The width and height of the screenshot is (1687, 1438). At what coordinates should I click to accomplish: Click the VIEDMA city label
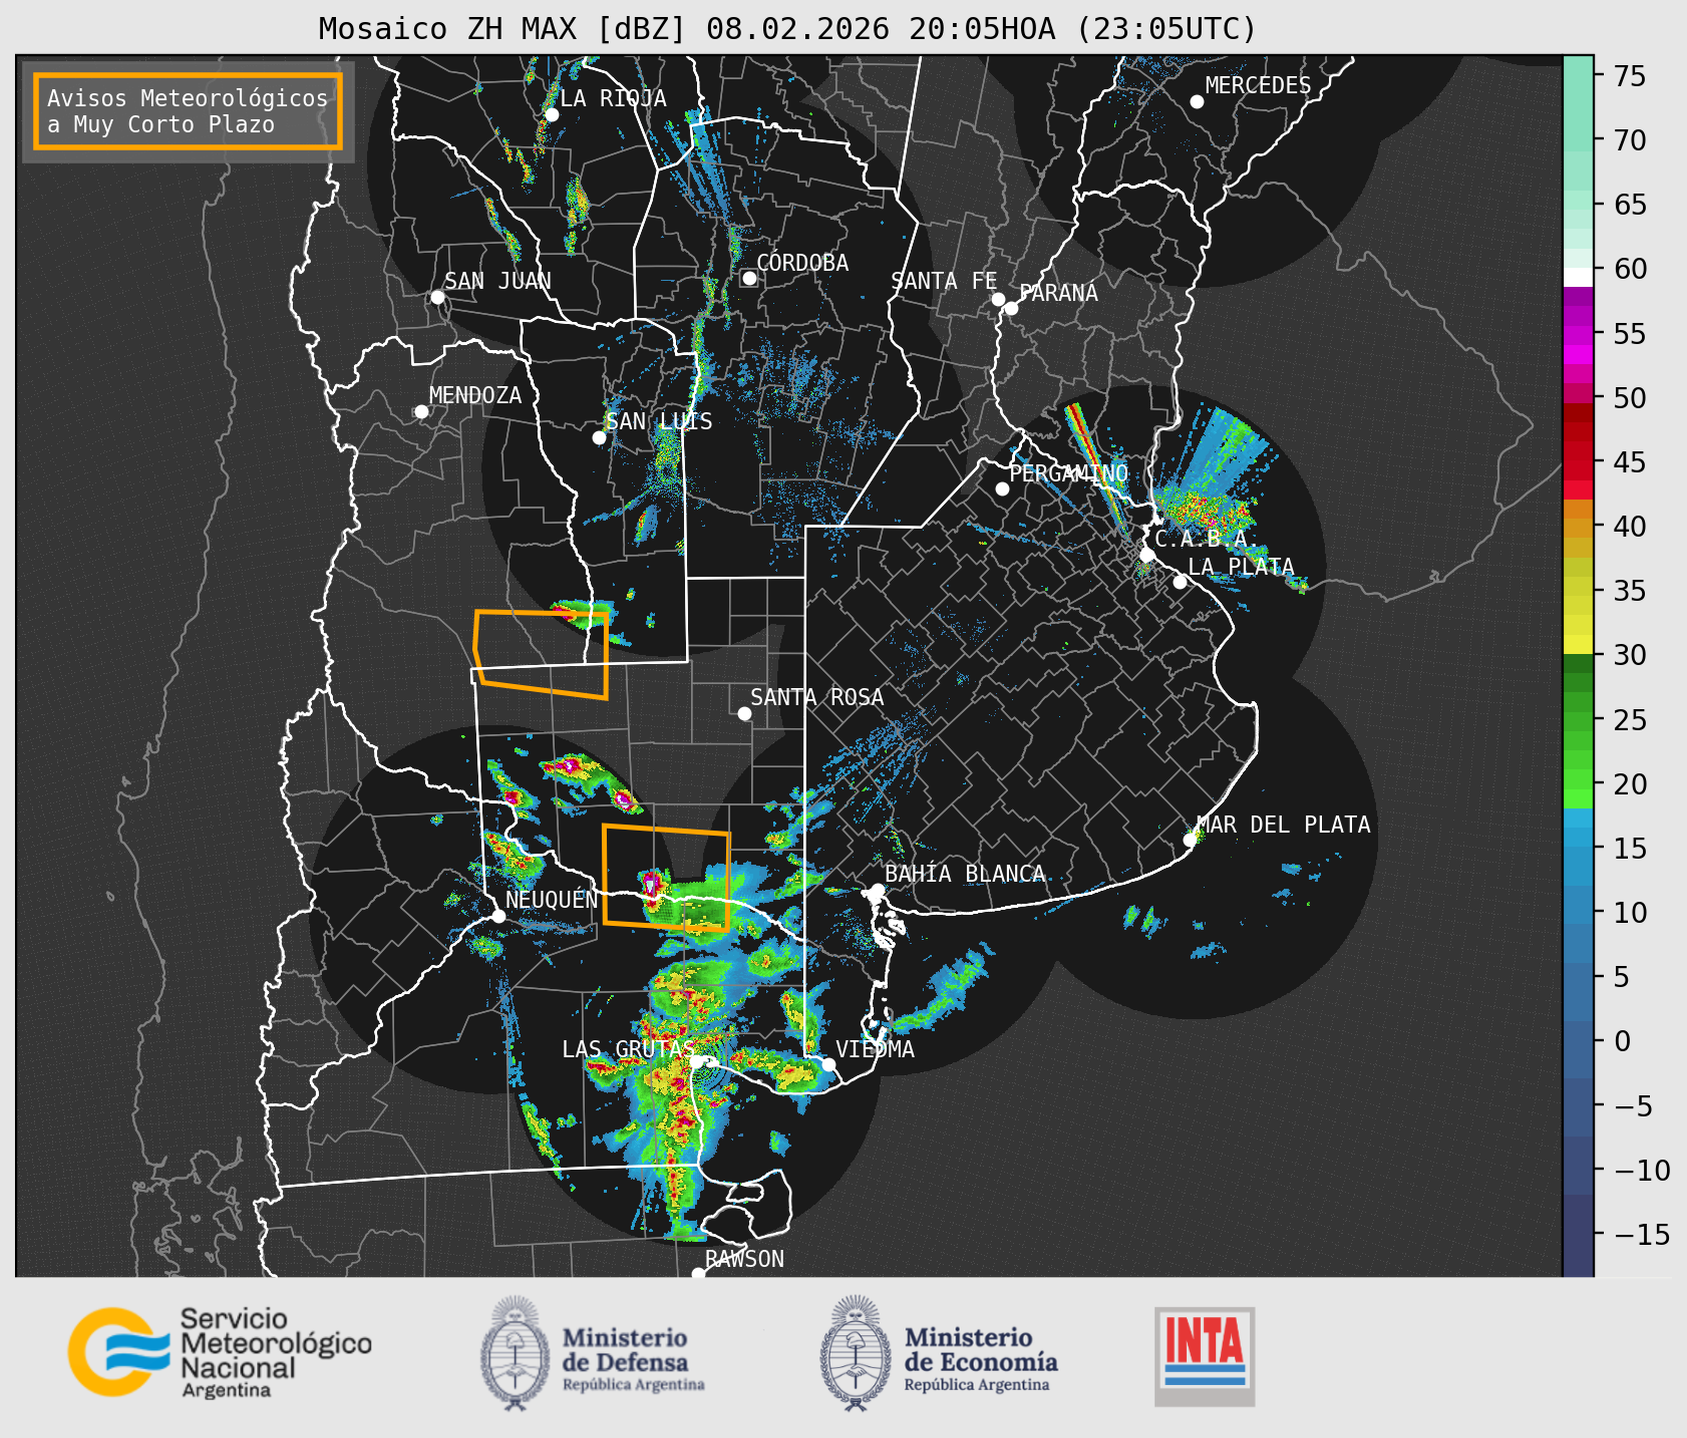tap(875, 1049)
